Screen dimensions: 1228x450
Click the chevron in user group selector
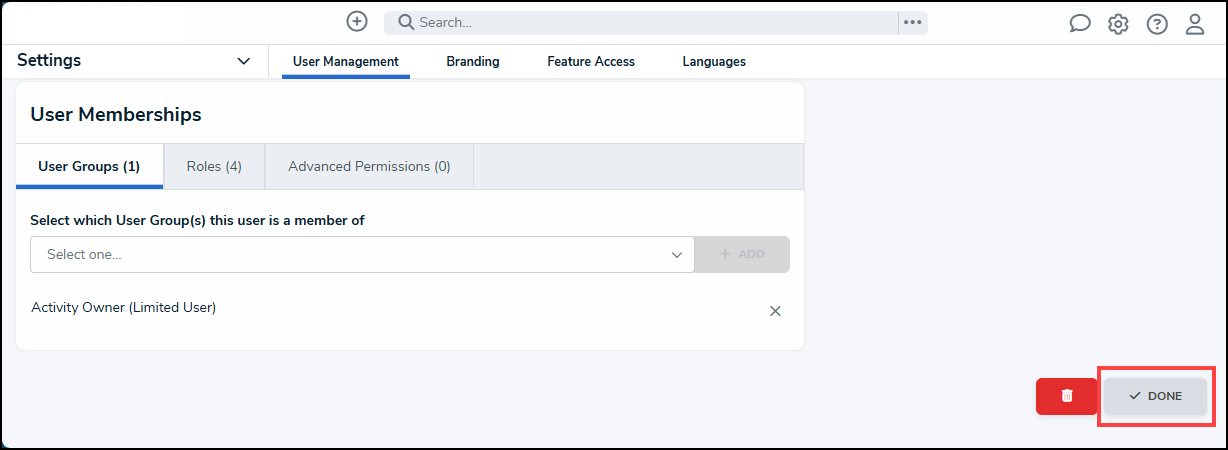point(677,255)
